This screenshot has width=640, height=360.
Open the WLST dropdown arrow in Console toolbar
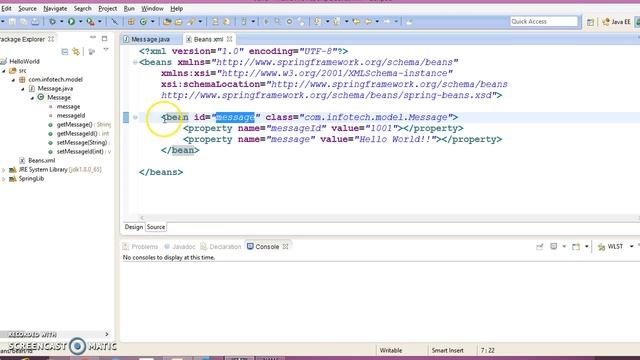pyautogui.click(x=631, y=246)
